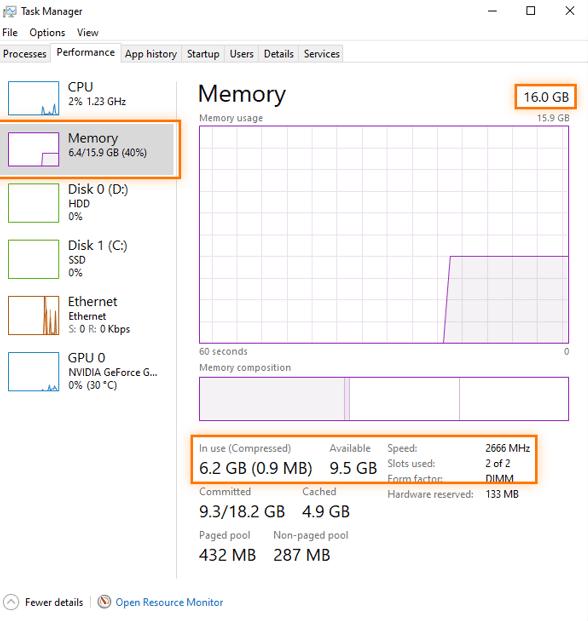This screenshot has width=588, height=621.
Task: Go to the Startup tab
Action: pyautogui.click(x=203, y=54)
